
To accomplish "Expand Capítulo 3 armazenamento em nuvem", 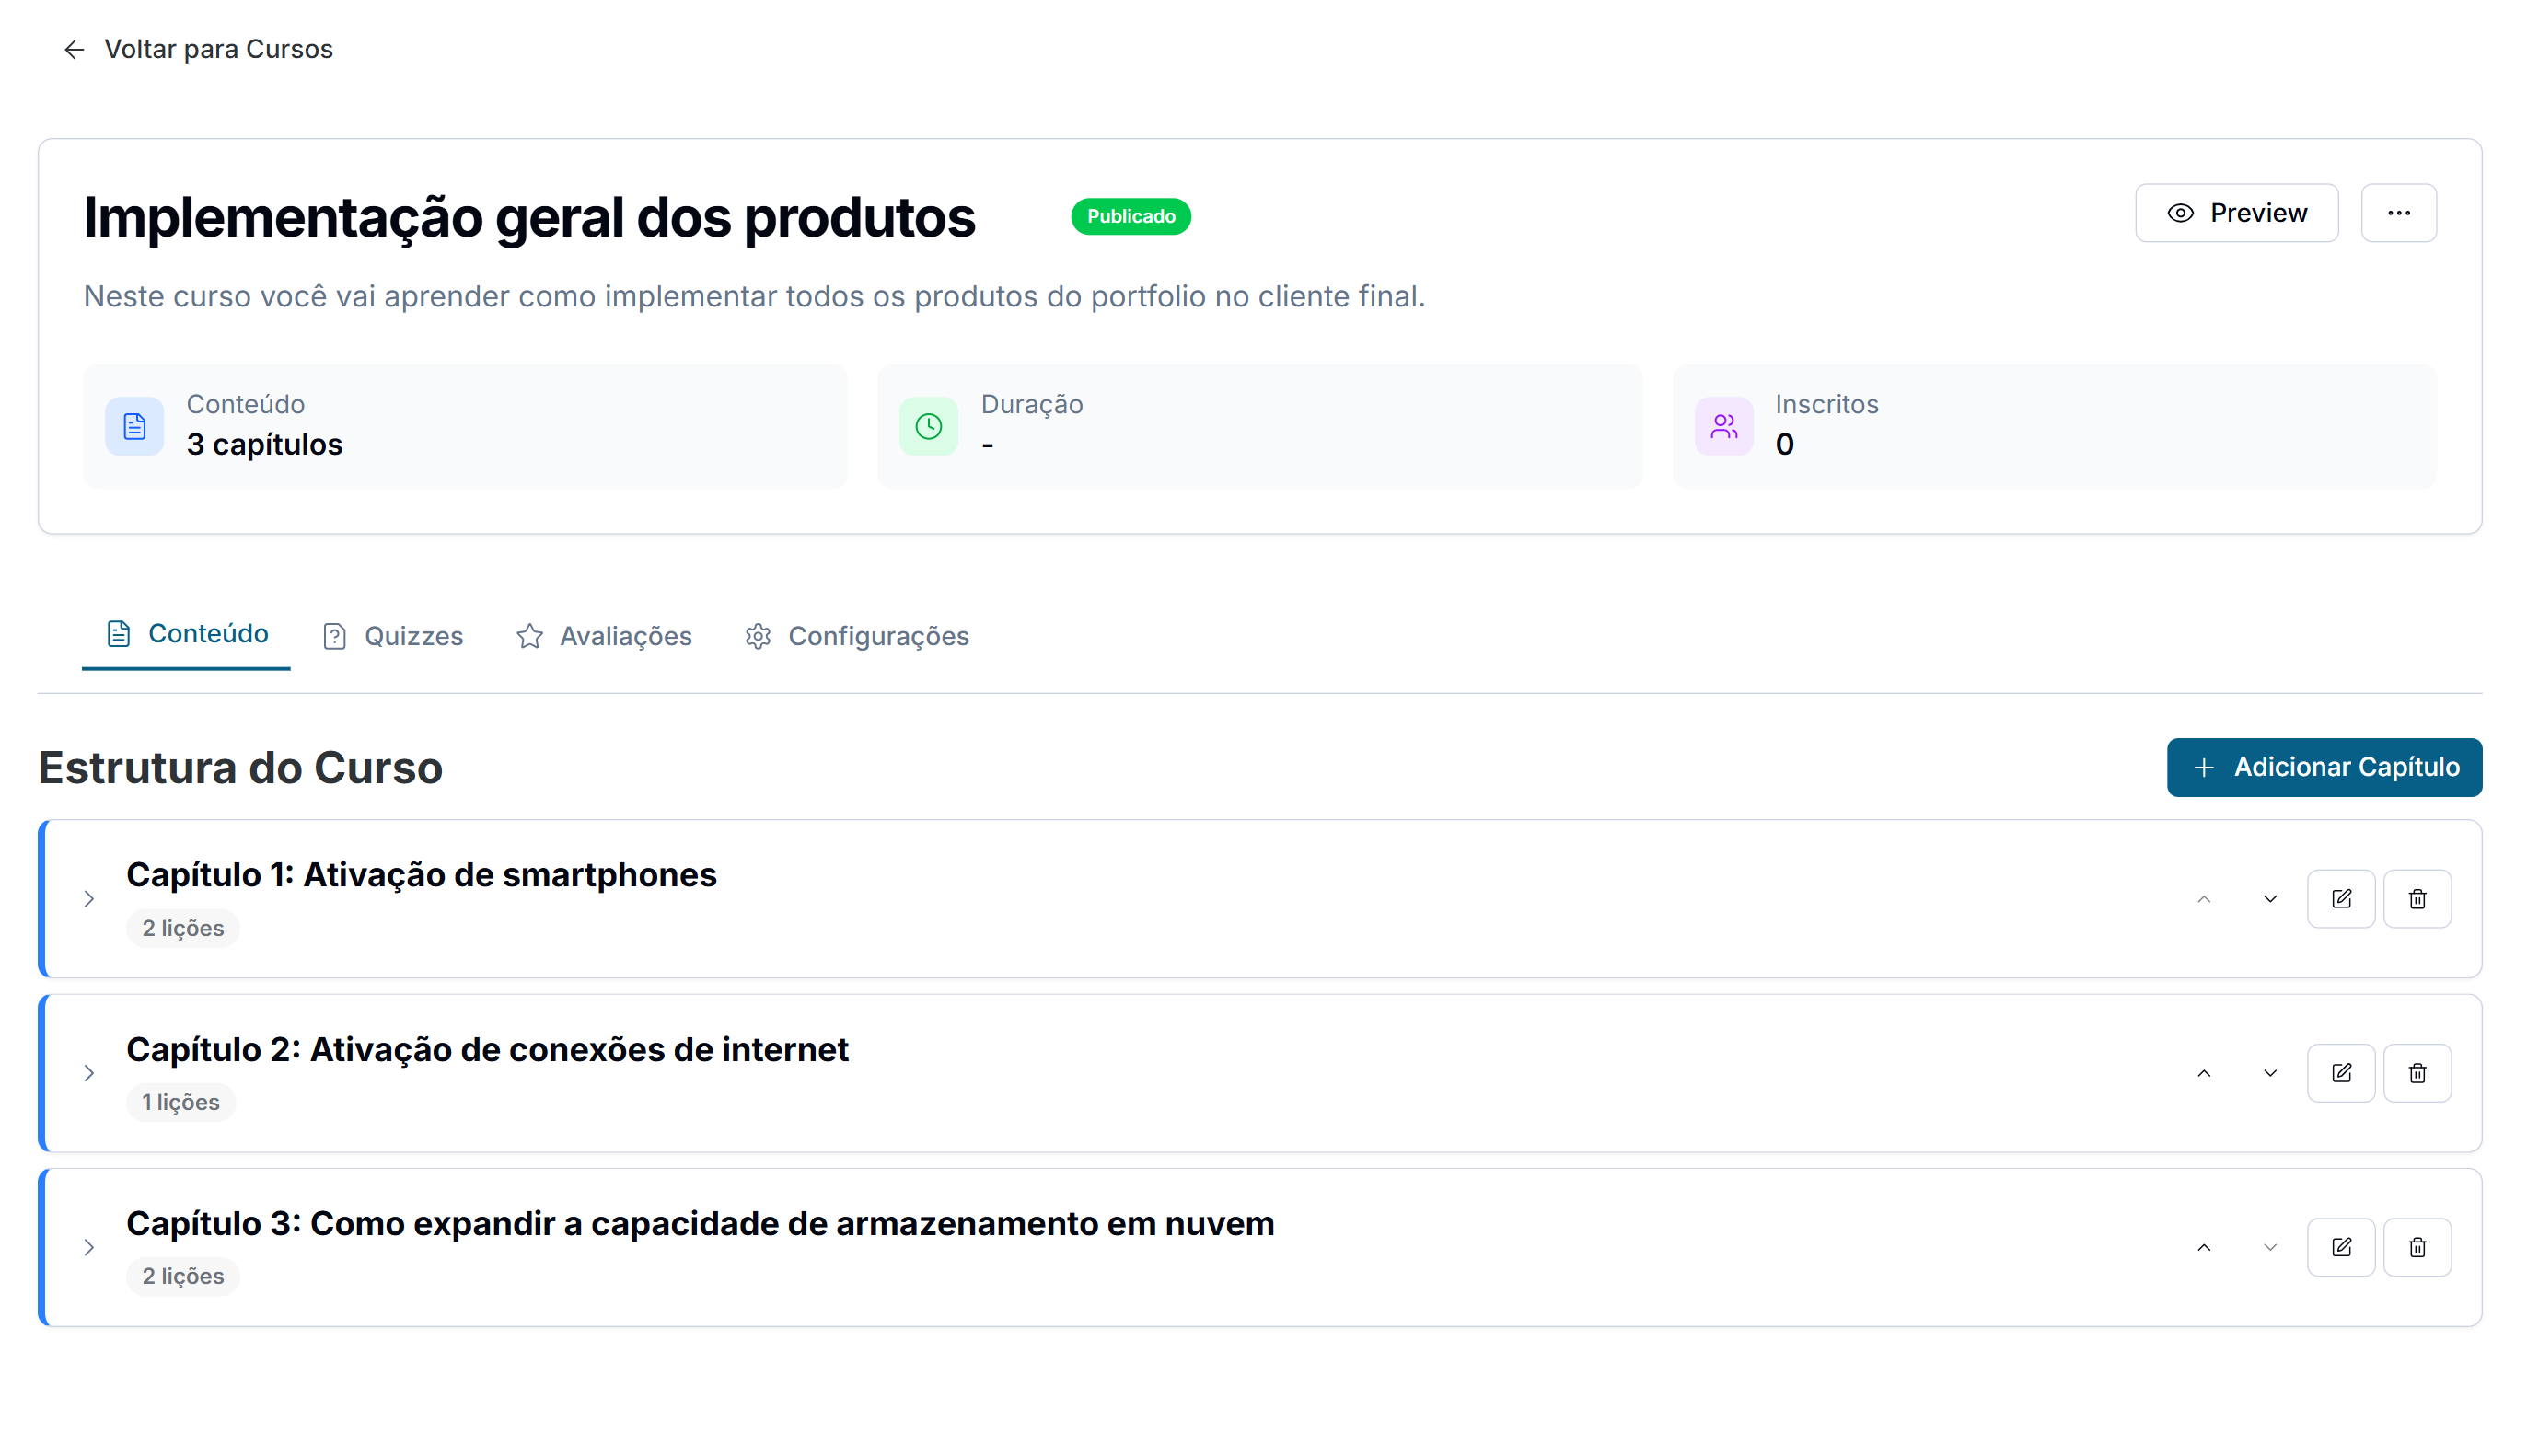I will tap(89, 1246).
